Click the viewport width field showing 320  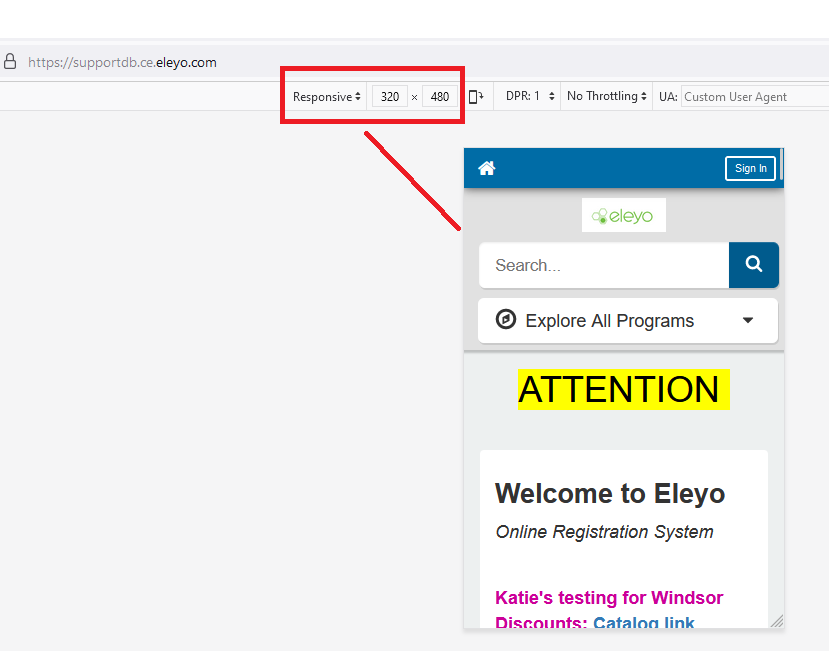(390, 97)
